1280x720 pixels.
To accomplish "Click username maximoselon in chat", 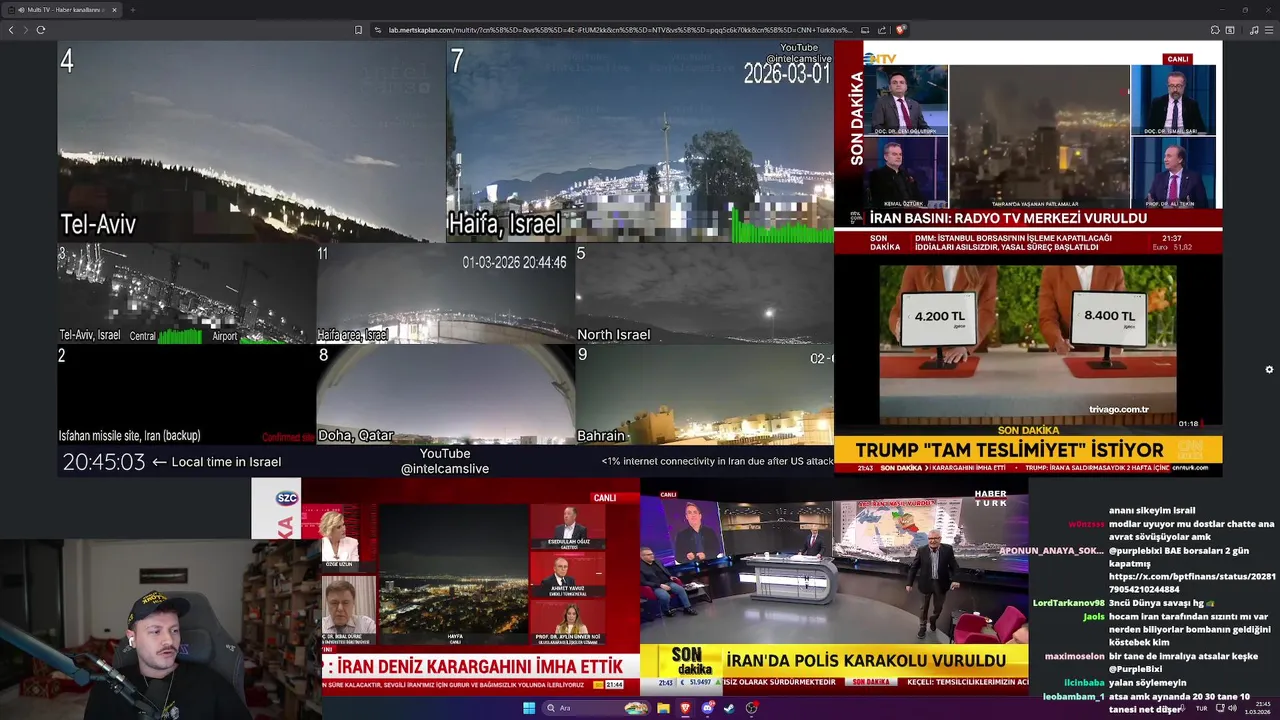I will [x=1074, y=656].
